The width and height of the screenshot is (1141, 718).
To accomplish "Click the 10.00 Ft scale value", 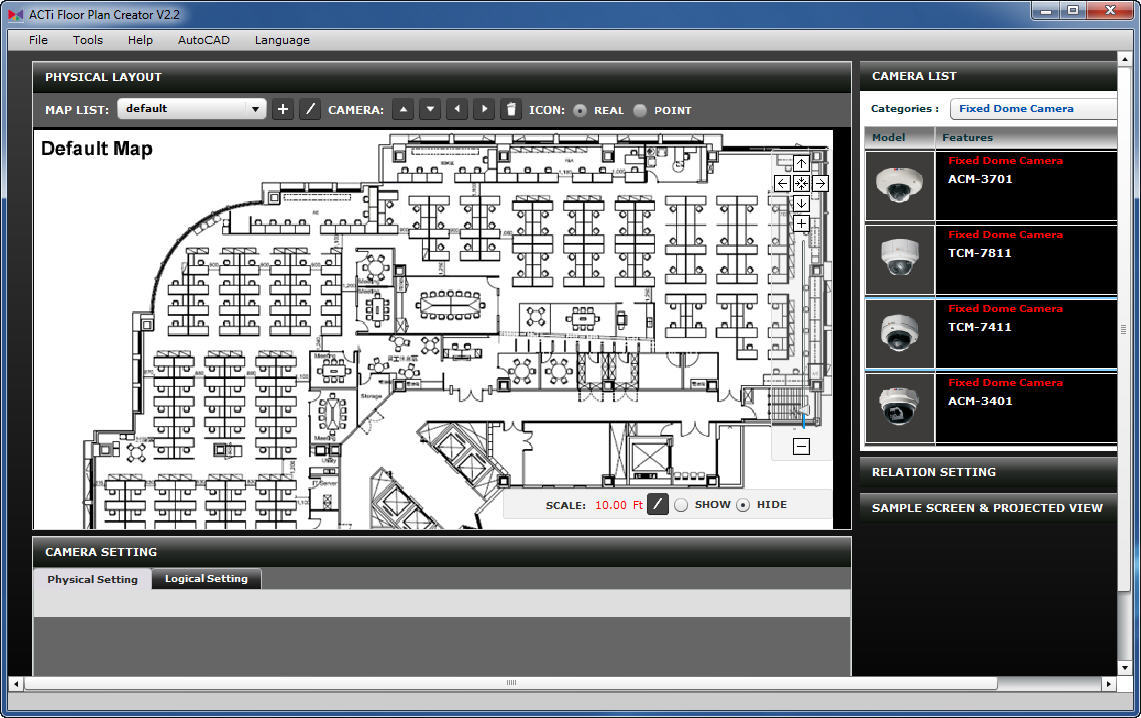I will pos(619,505).
